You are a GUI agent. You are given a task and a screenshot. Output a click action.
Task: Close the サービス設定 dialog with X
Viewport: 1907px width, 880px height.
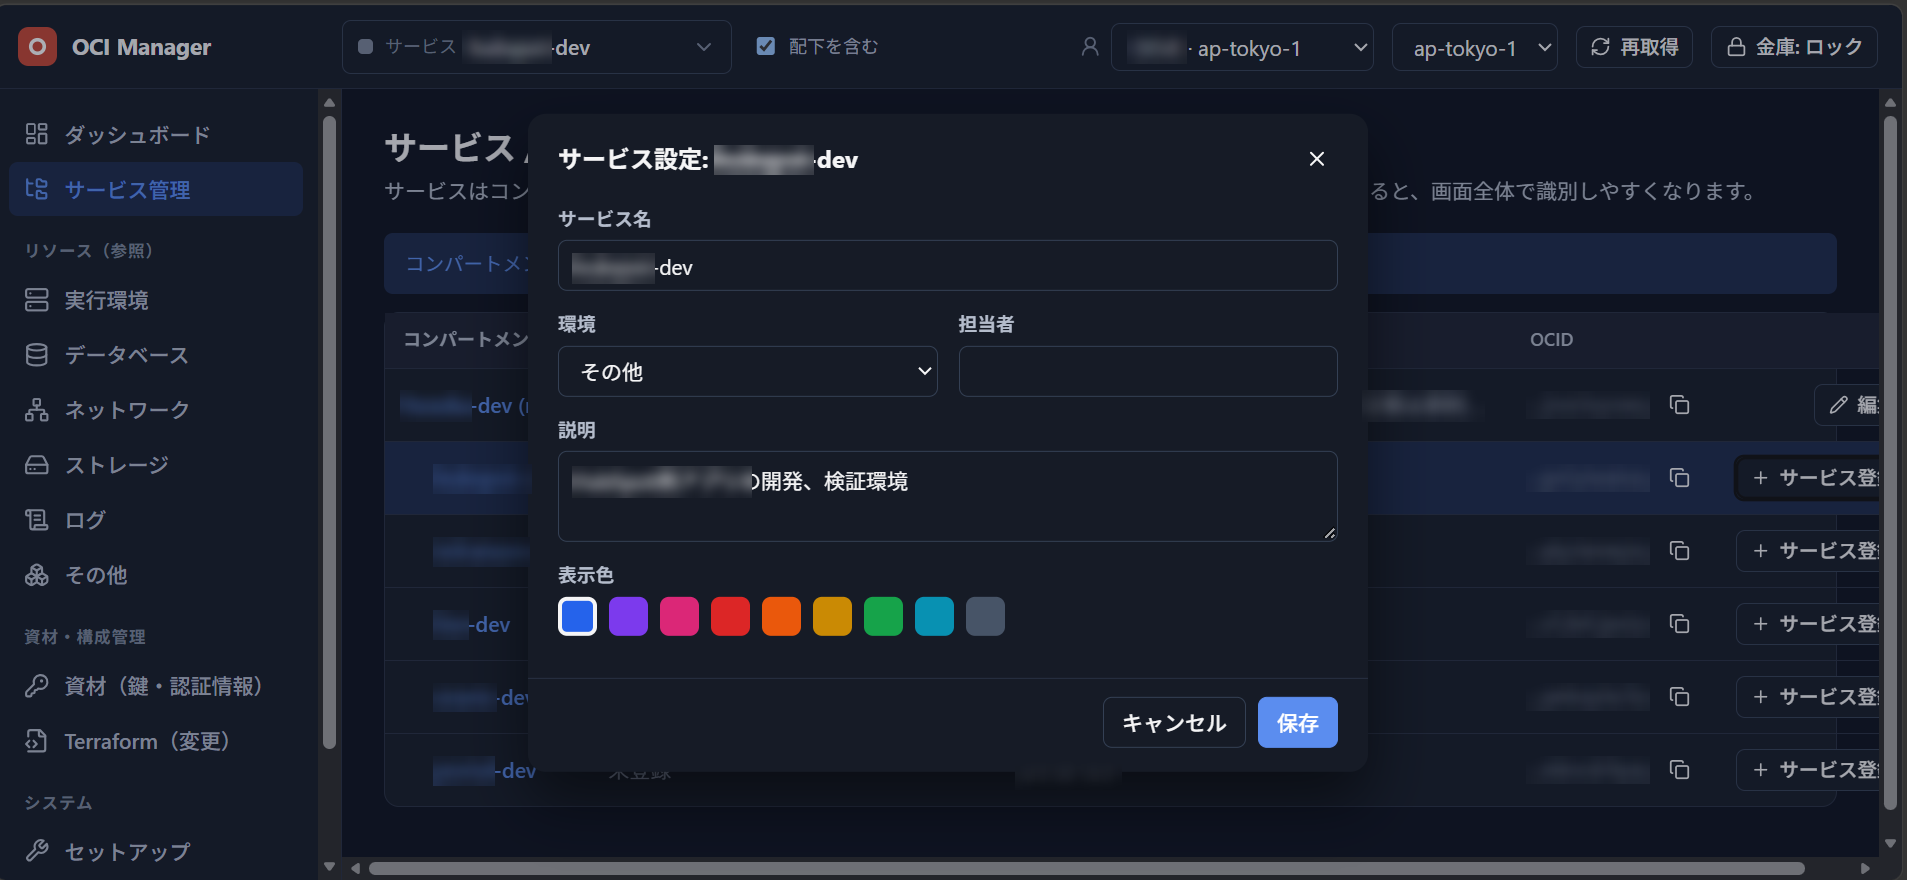[x=1317, y=159]
